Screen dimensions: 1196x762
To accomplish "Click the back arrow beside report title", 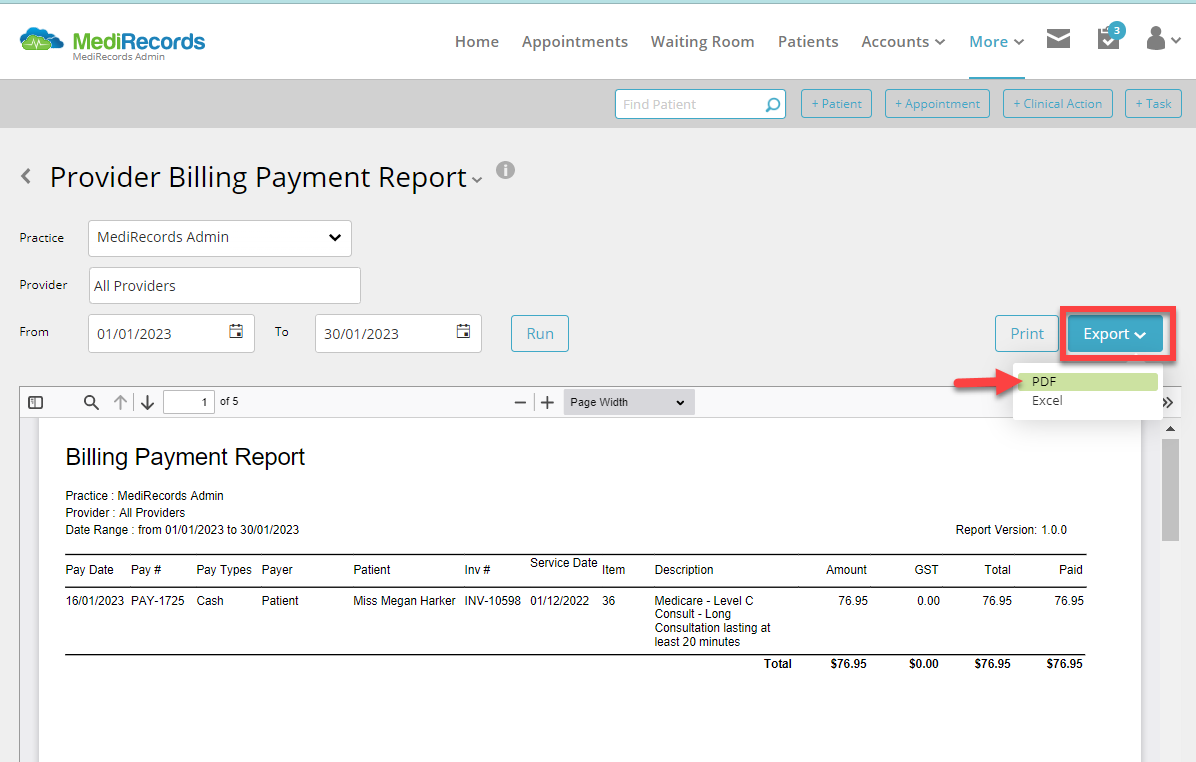I will click(27, 176).
